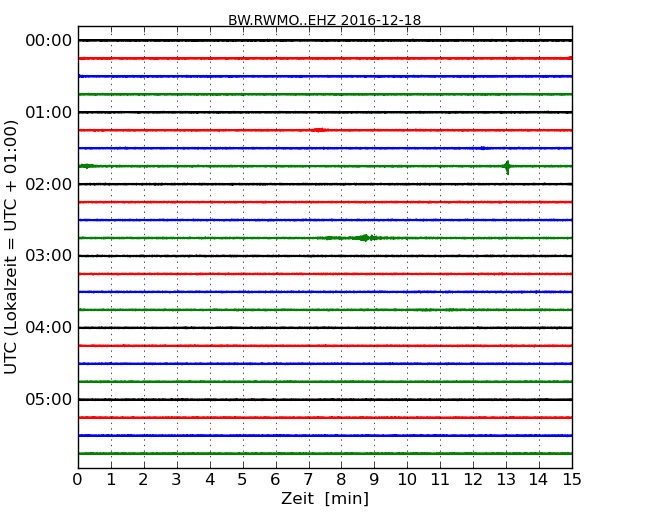Click the green spike near minute 13 at 01:45
650x520 pixels.
(507, 167)
